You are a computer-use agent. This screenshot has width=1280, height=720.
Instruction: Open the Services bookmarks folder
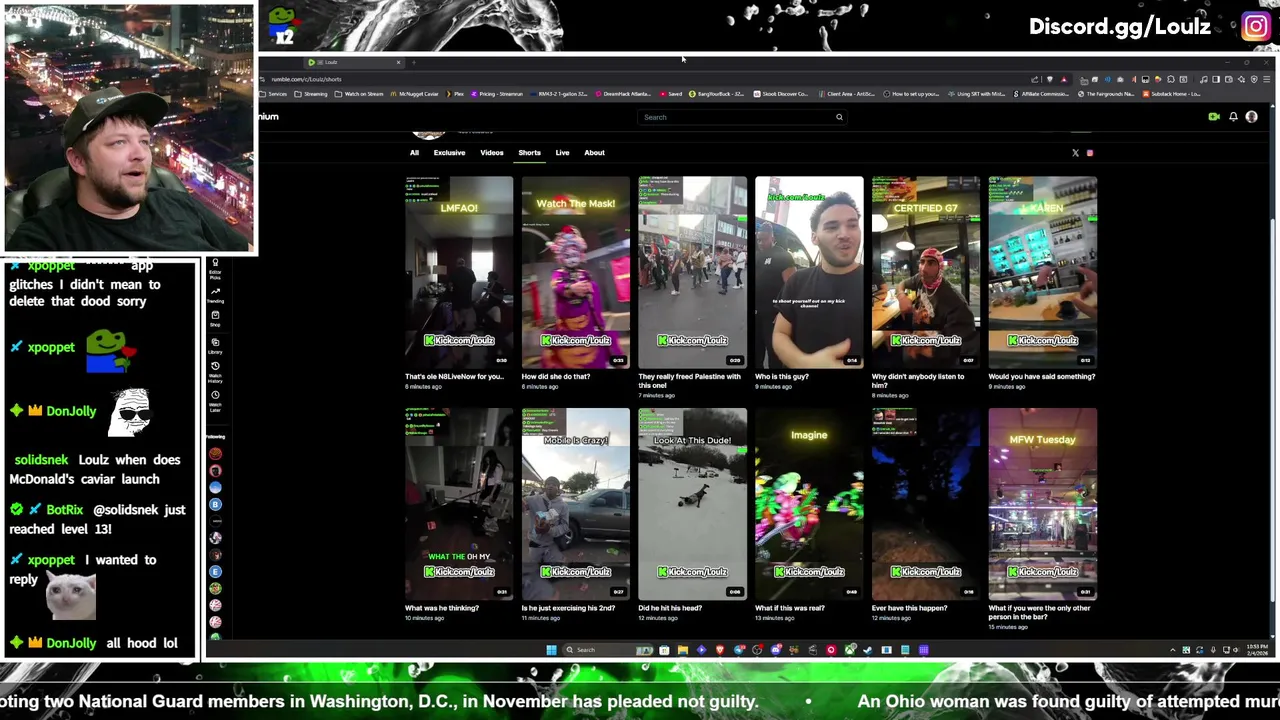pyautogui.click(x=274, y=94)
